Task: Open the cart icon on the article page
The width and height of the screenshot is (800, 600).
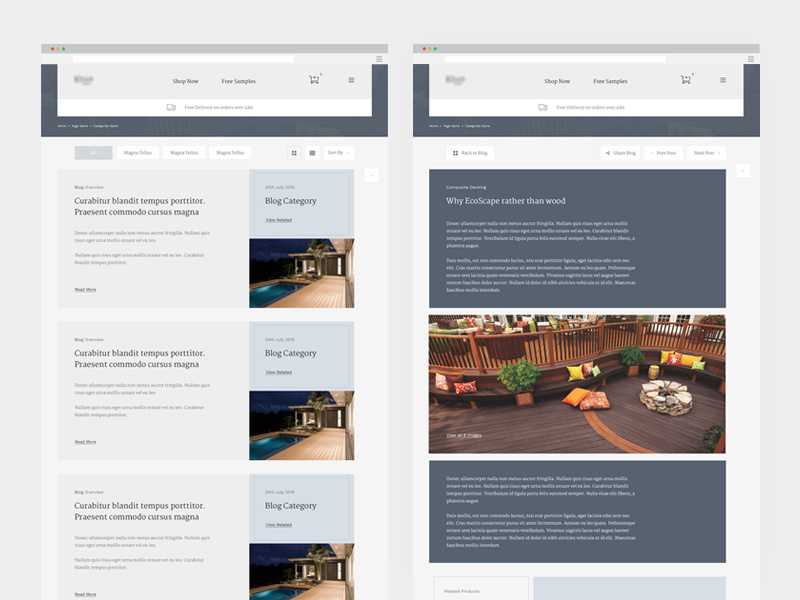Action: pyautogui.click(x=686, y=80)
